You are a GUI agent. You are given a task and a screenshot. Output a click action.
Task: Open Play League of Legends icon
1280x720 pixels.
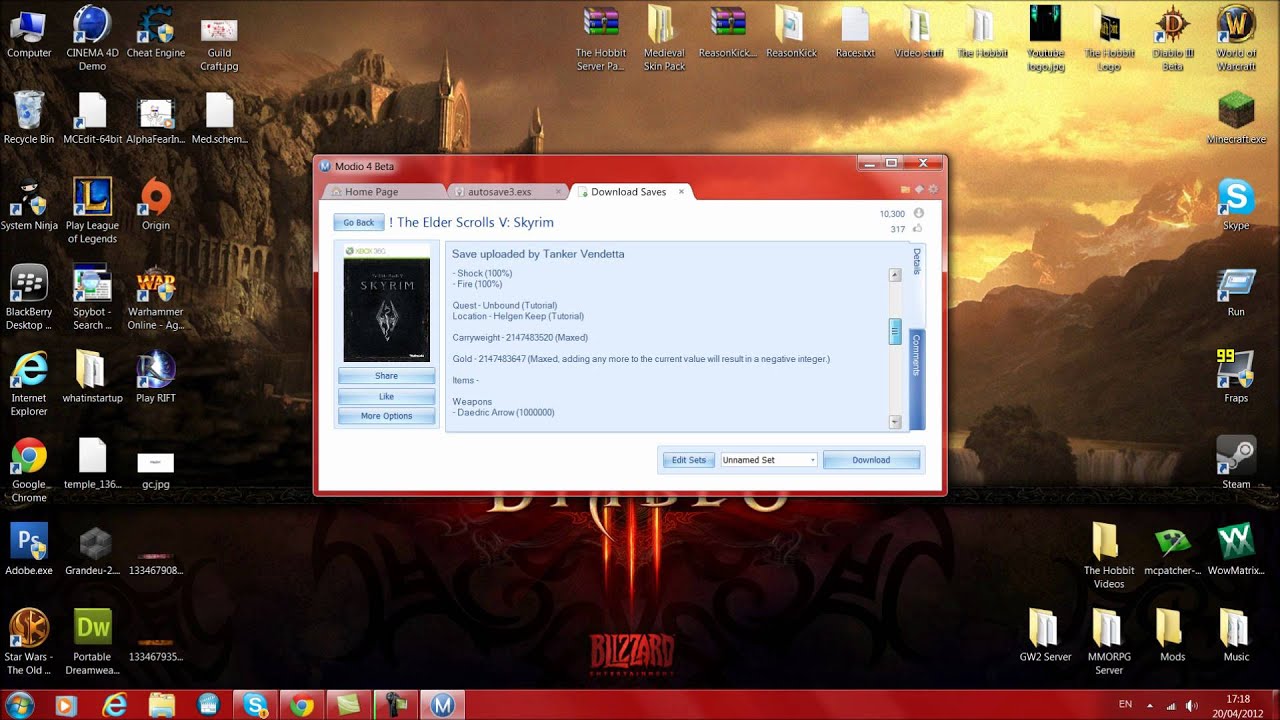[x=92, y=211]
